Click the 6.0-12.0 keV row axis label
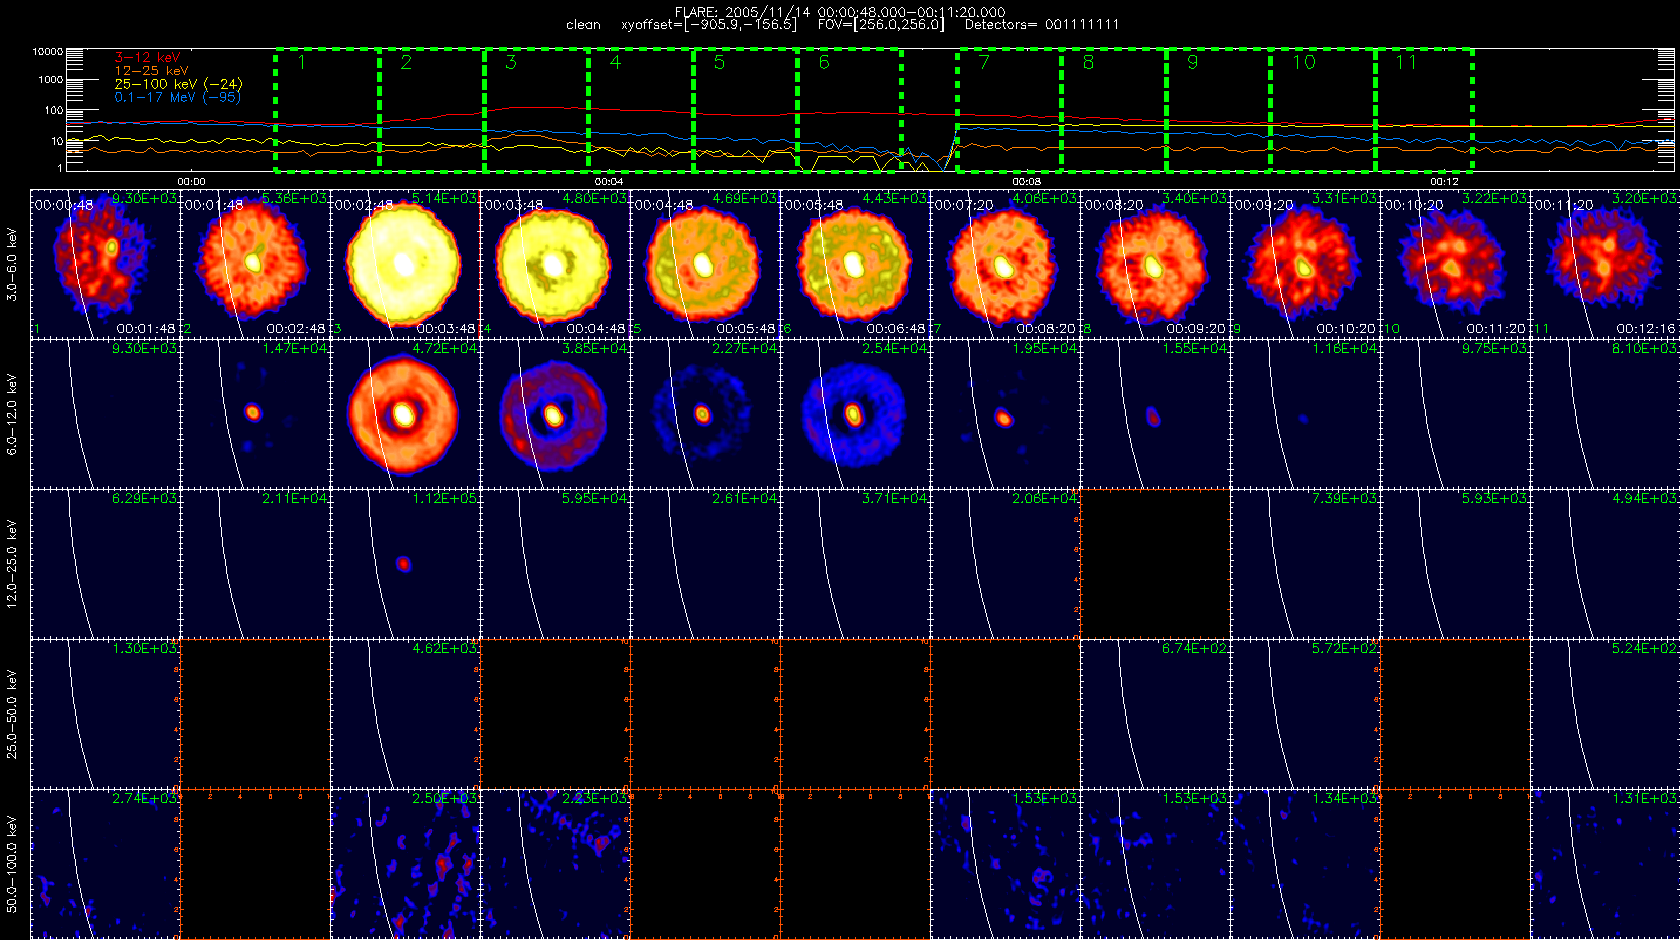1680x940 pixels. [x=12, y=414]
